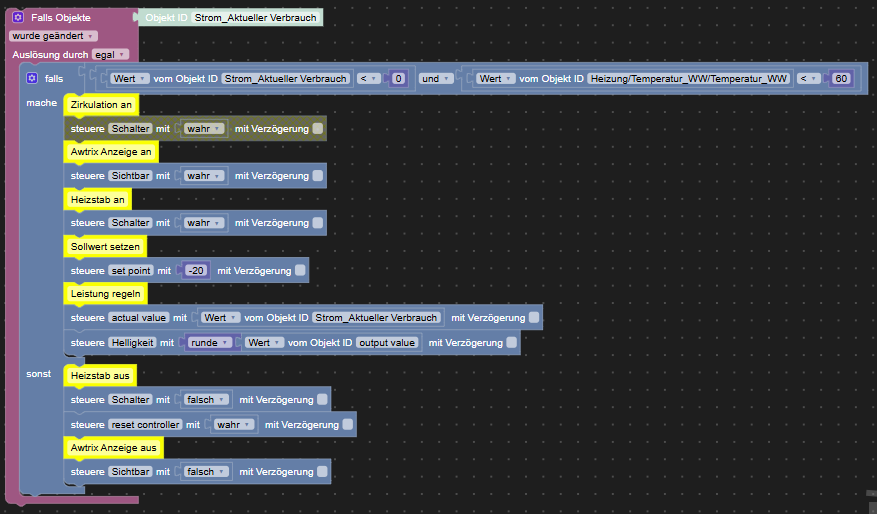Select the 'Awtrix Anzeige aus' comment block

[x=114, y=447]
